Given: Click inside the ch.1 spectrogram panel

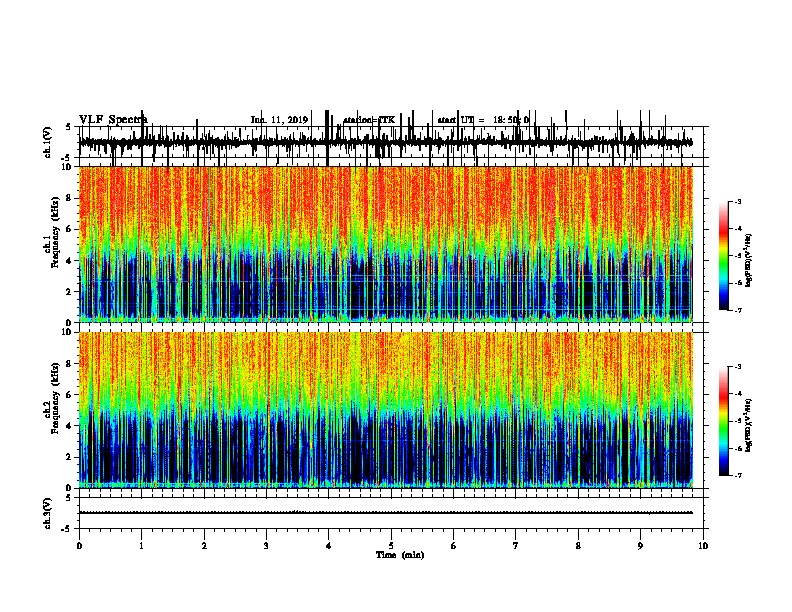Looking at the screenshot, I should tap(385, 244).
